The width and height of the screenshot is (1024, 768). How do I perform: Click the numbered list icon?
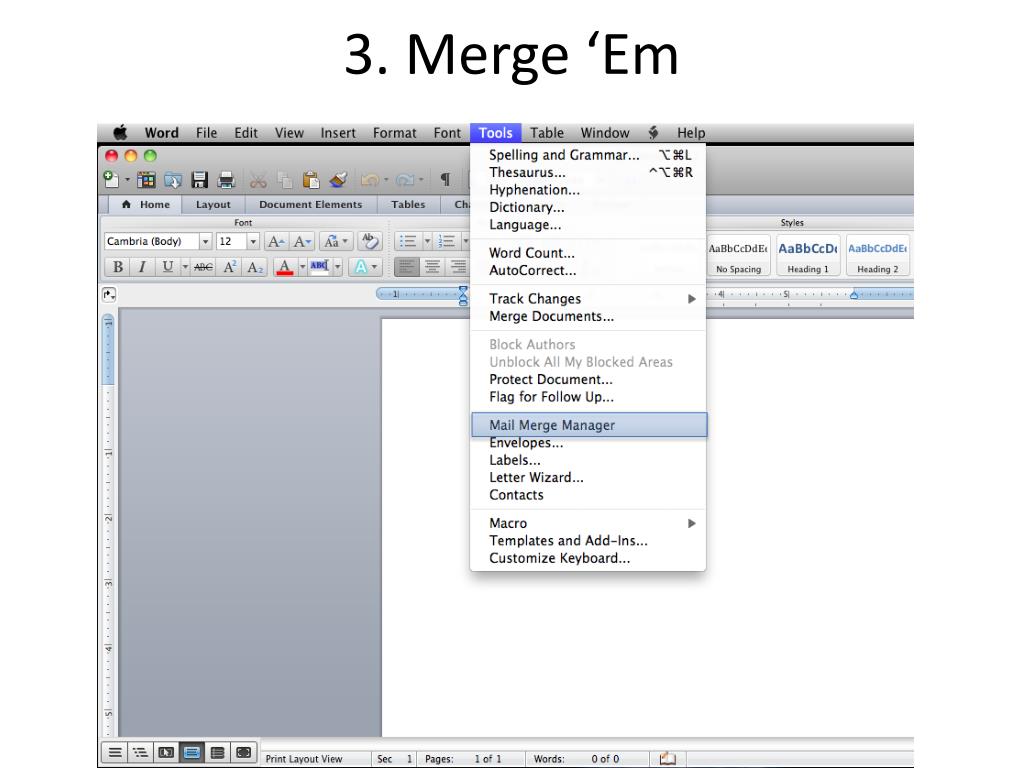447,242
